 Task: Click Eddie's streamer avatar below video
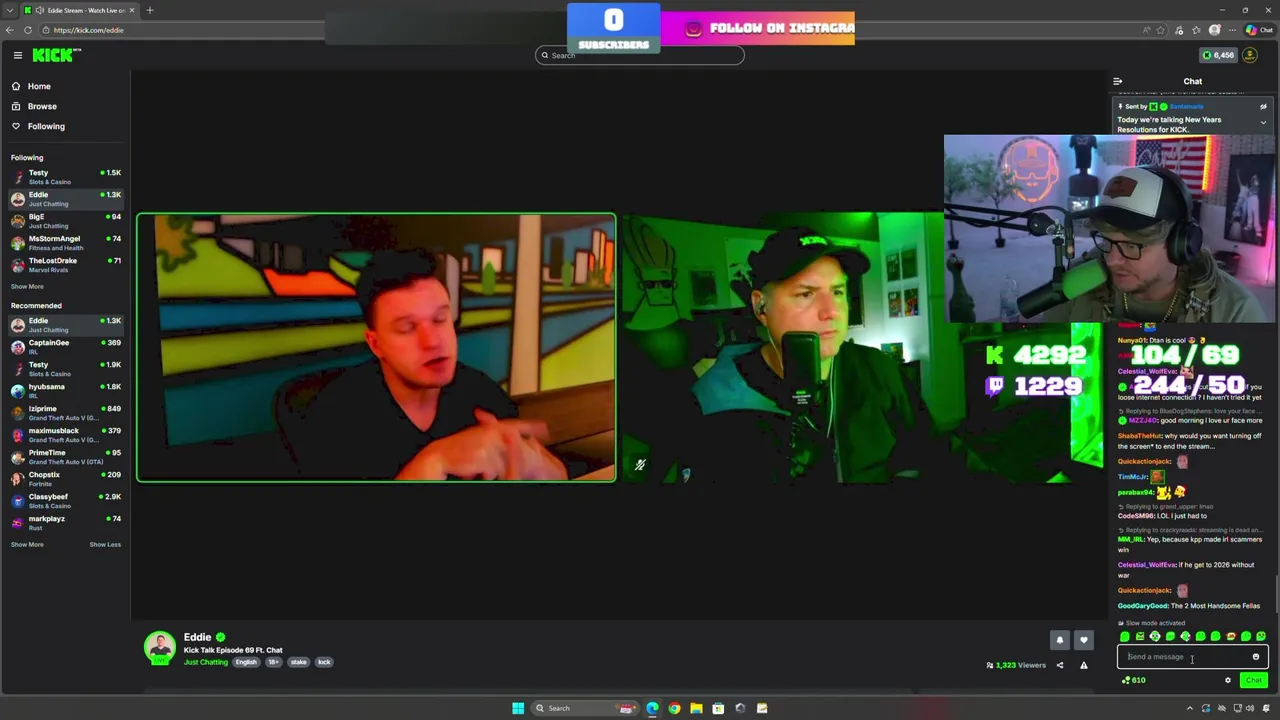pos(160,648)
